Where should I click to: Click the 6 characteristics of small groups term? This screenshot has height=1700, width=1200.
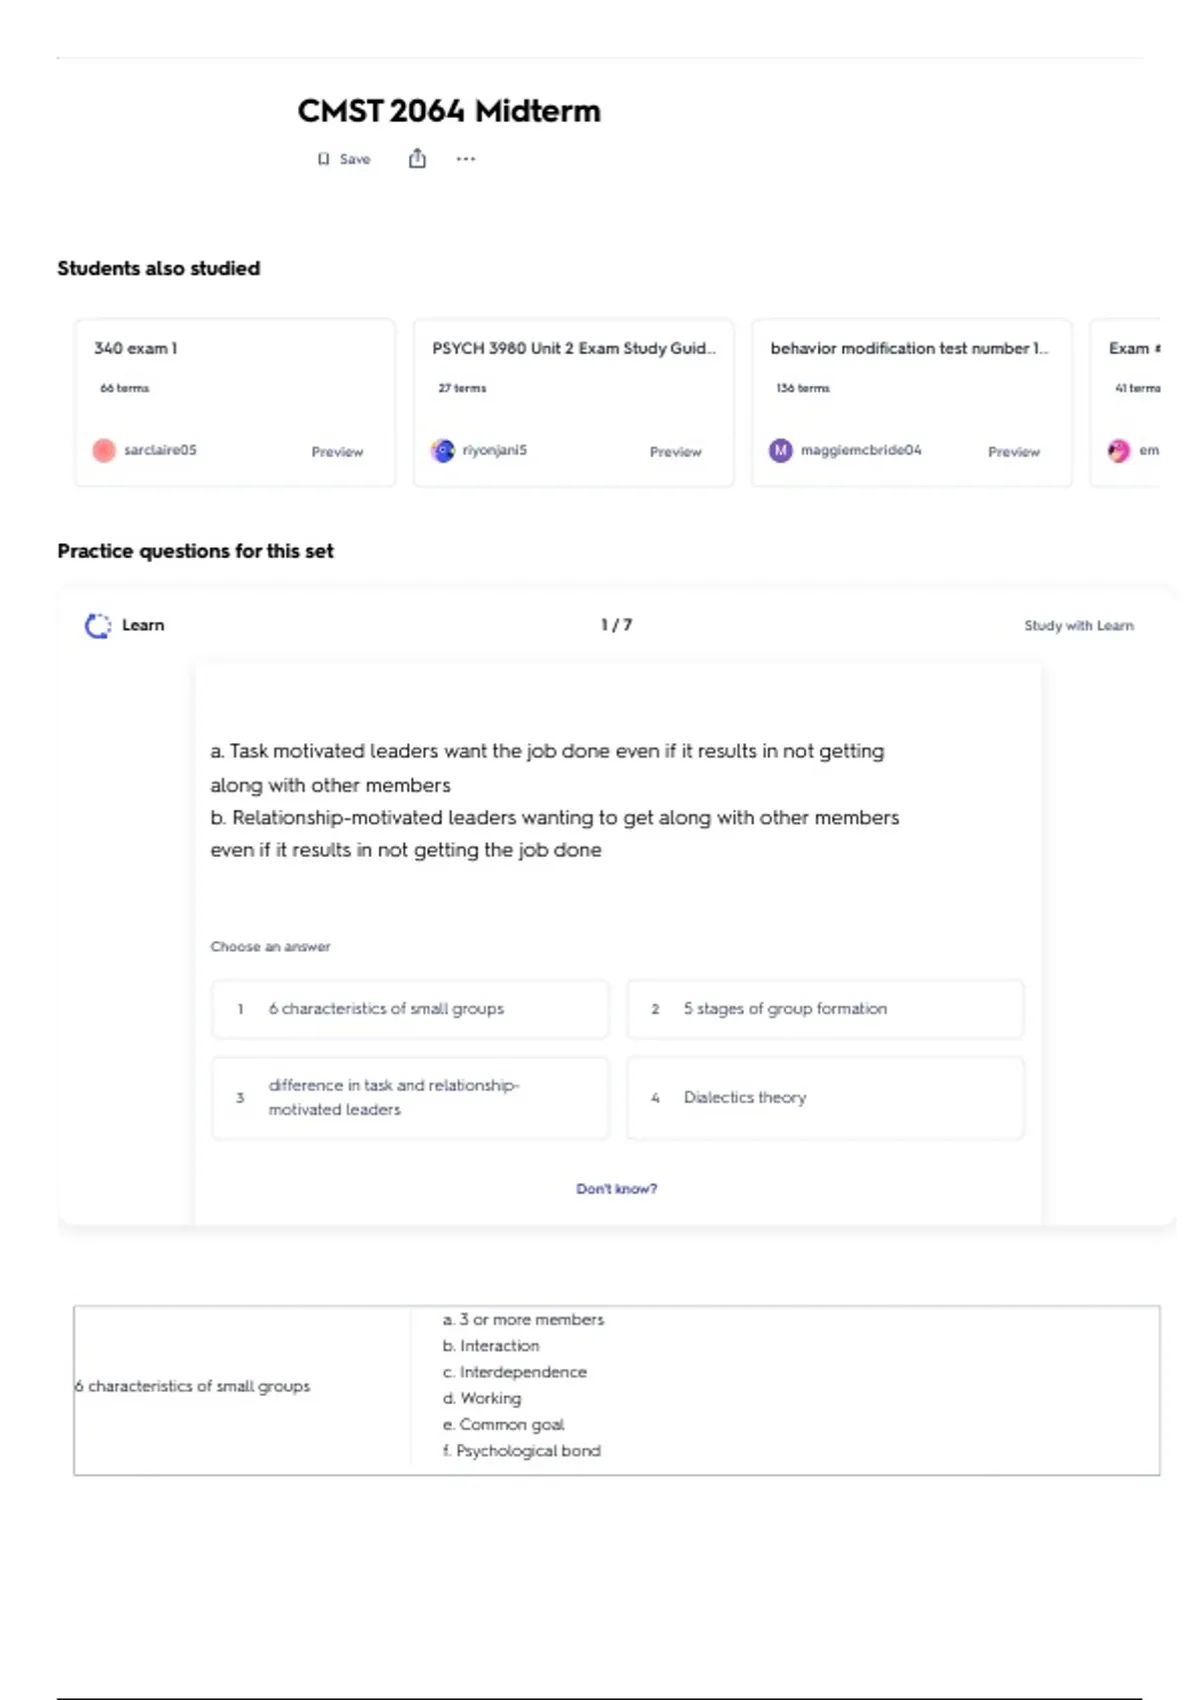[x=193, y=1386]
